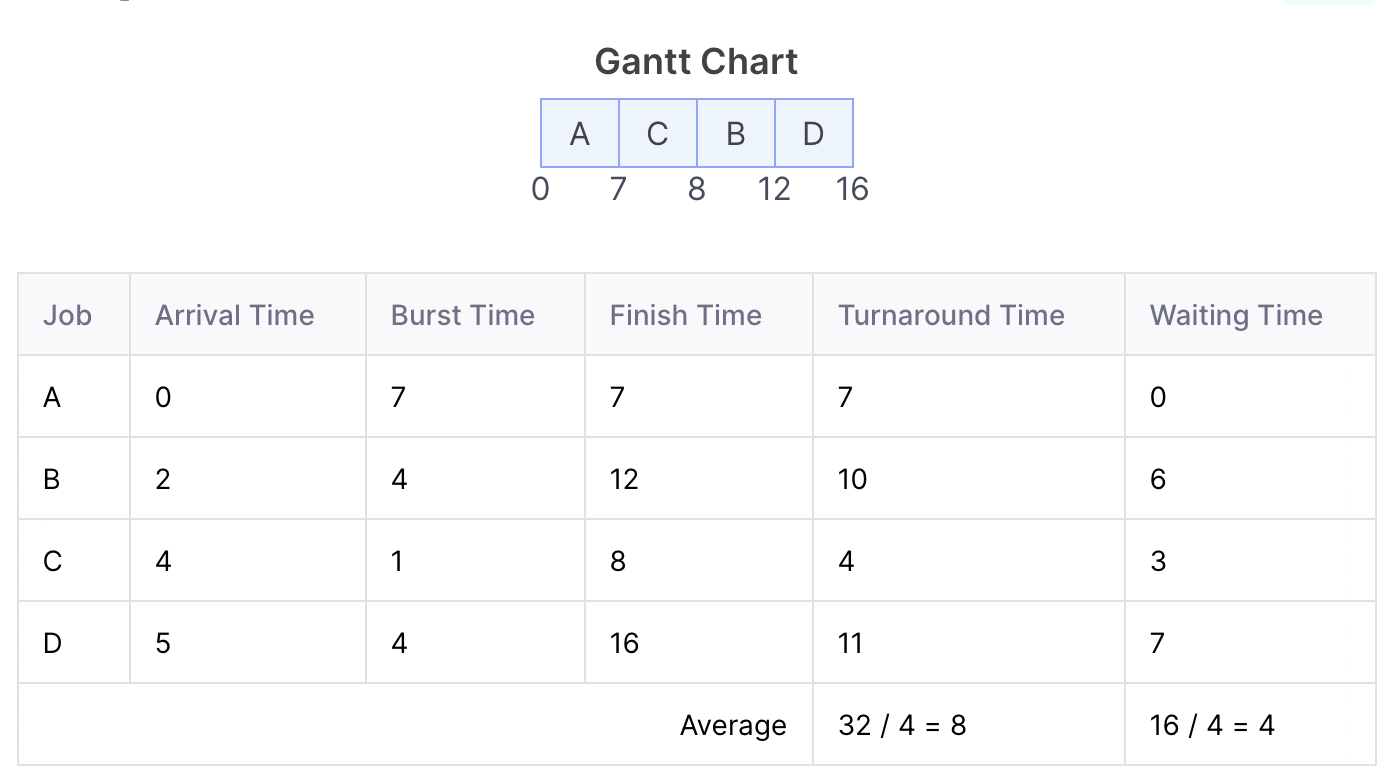Select job B's Finish Time cell 12
This screenshot has height=784, width=1398.
coord(699,479)
